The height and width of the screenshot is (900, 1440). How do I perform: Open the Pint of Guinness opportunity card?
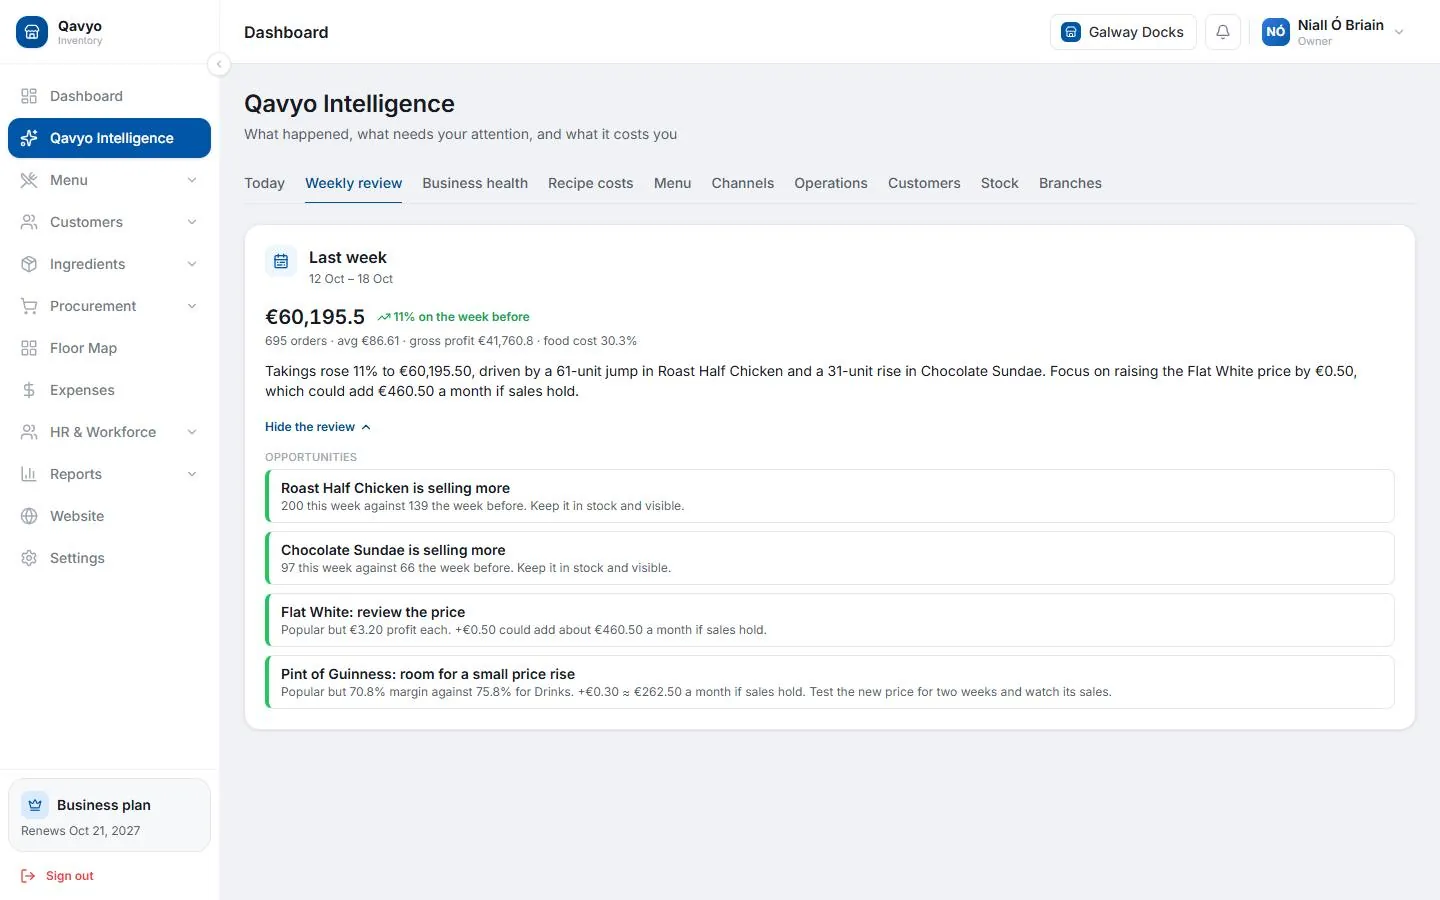click(x=830, y=682)
